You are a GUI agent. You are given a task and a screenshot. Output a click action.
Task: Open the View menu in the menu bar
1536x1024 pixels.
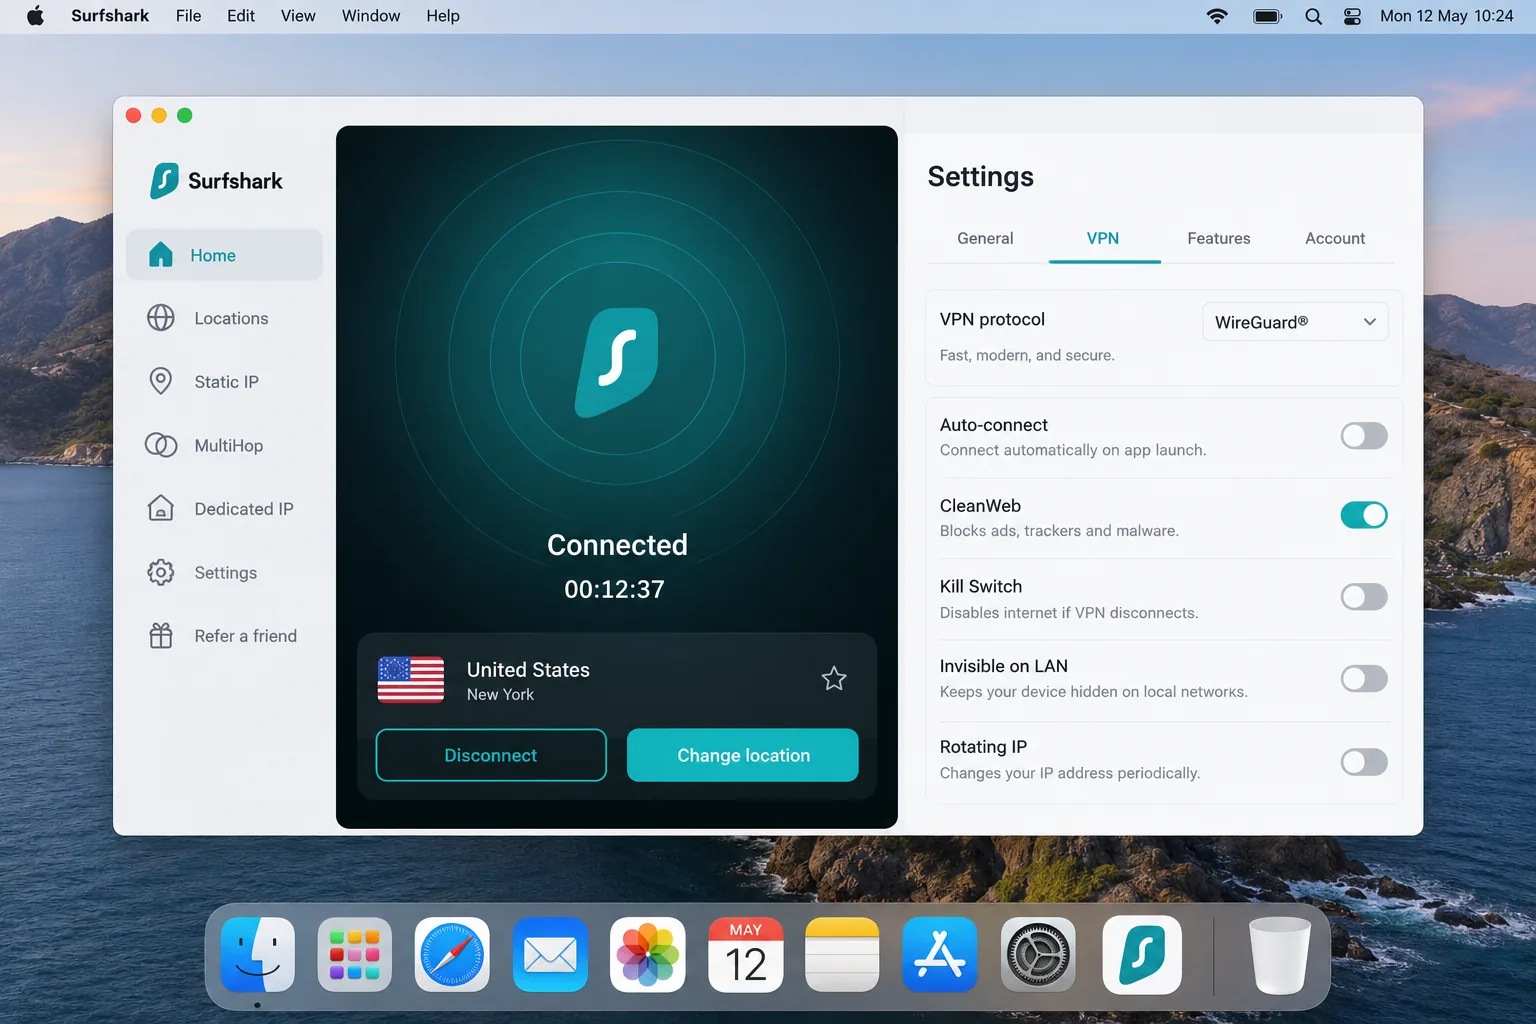[x=298, y=16]
